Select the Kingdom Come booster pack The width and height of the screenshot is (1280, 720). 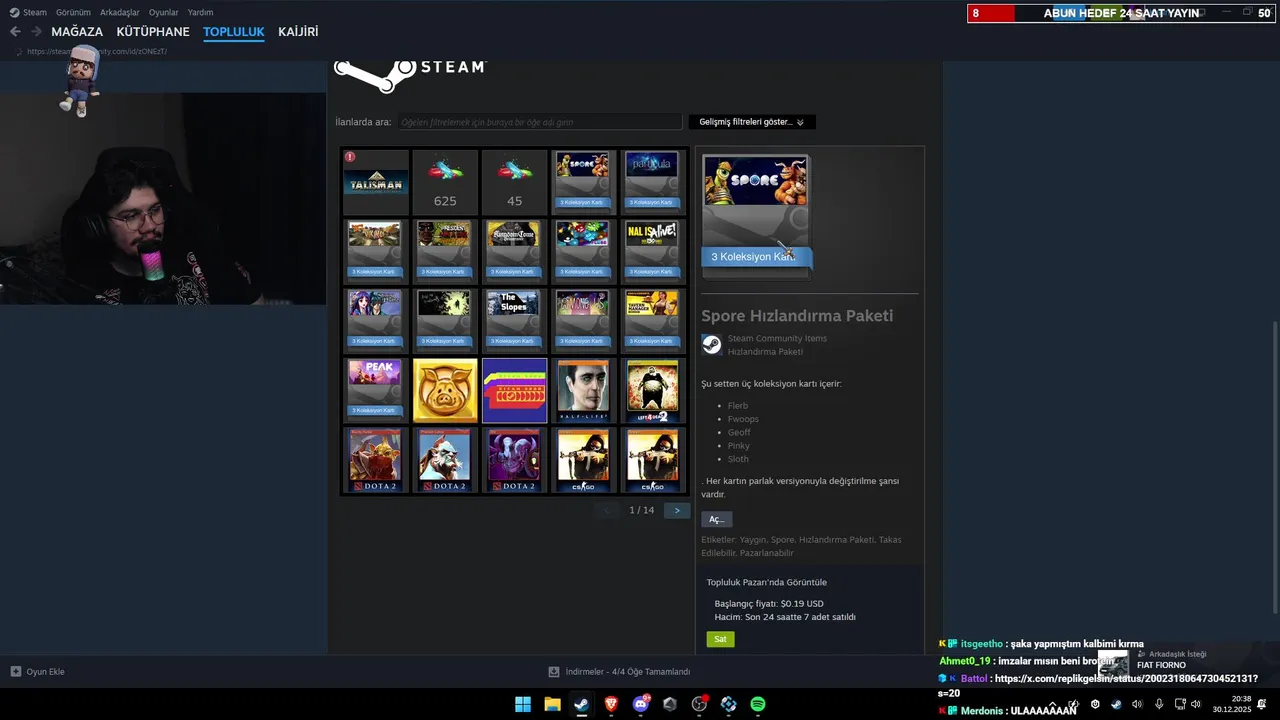[514, 251]
